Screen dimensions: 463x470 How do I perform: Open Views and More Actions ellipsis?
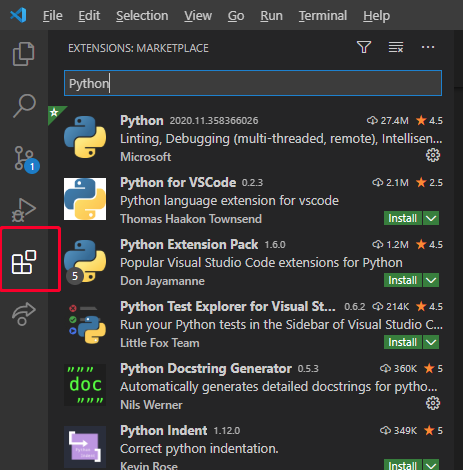(x=428, y=47)
